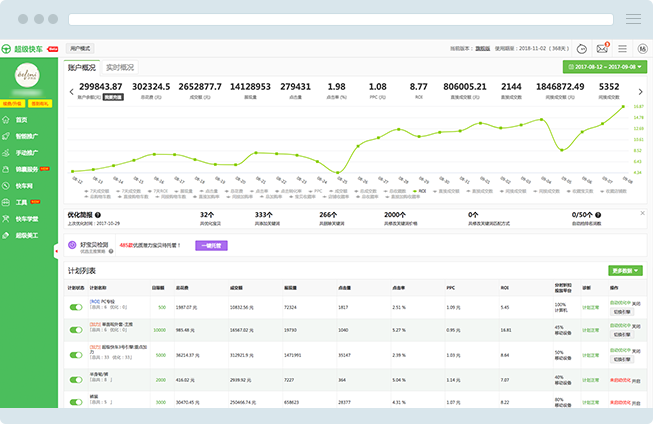Toggle the switch for the 半身裙/裤 plan

tap(76, 380)
